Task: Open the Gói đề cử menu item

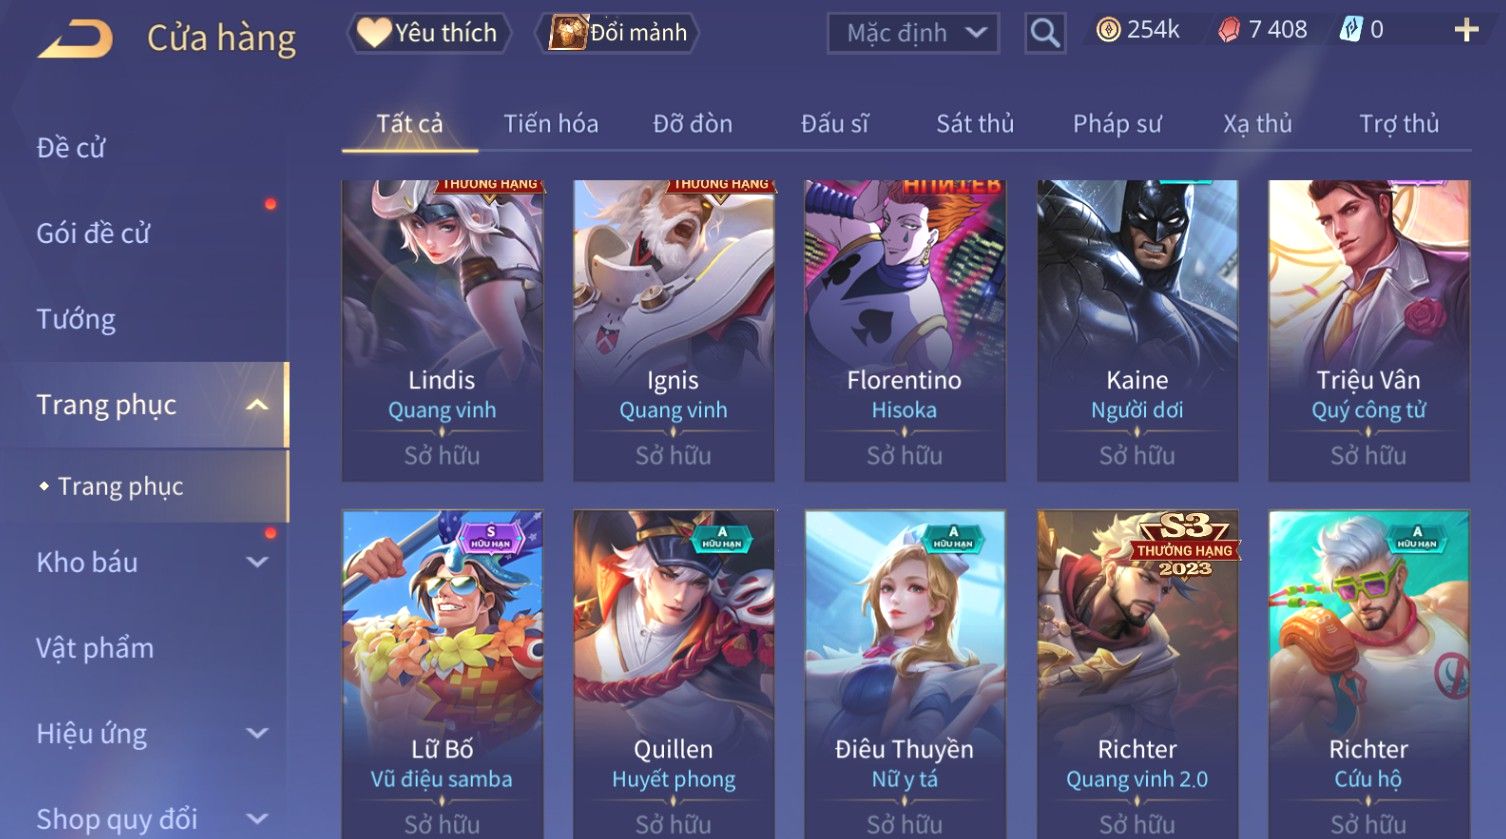Action: [x=93, y=233]
